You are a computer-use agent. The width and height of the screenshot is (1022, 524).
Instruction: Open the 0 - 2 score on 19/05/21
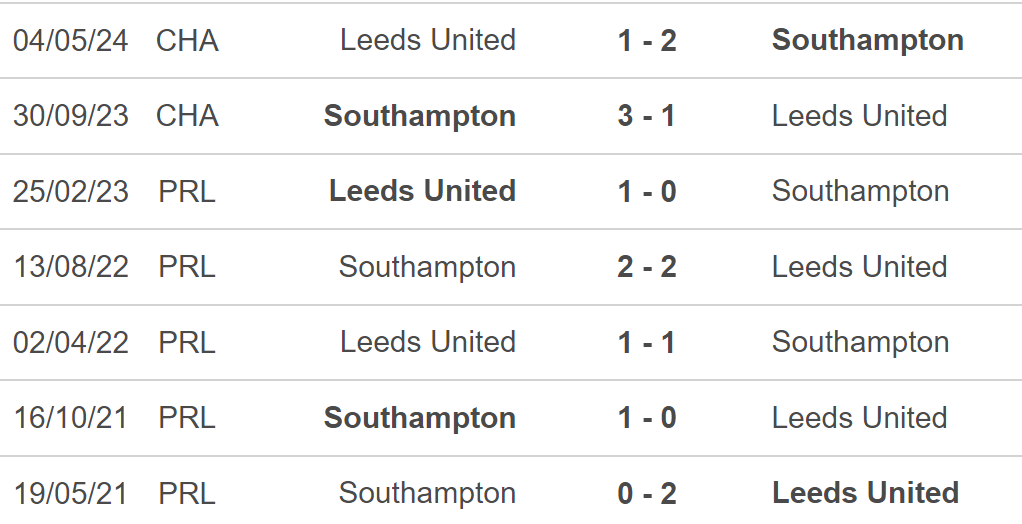(x=647, y=493)
